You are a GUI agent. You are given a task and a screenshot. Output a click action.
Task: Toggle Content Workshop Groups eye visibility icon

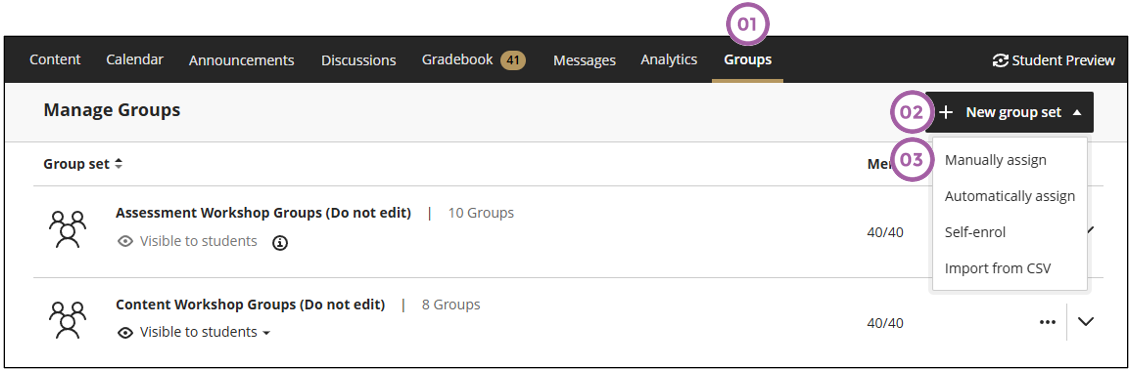click(x=125, y=332)
